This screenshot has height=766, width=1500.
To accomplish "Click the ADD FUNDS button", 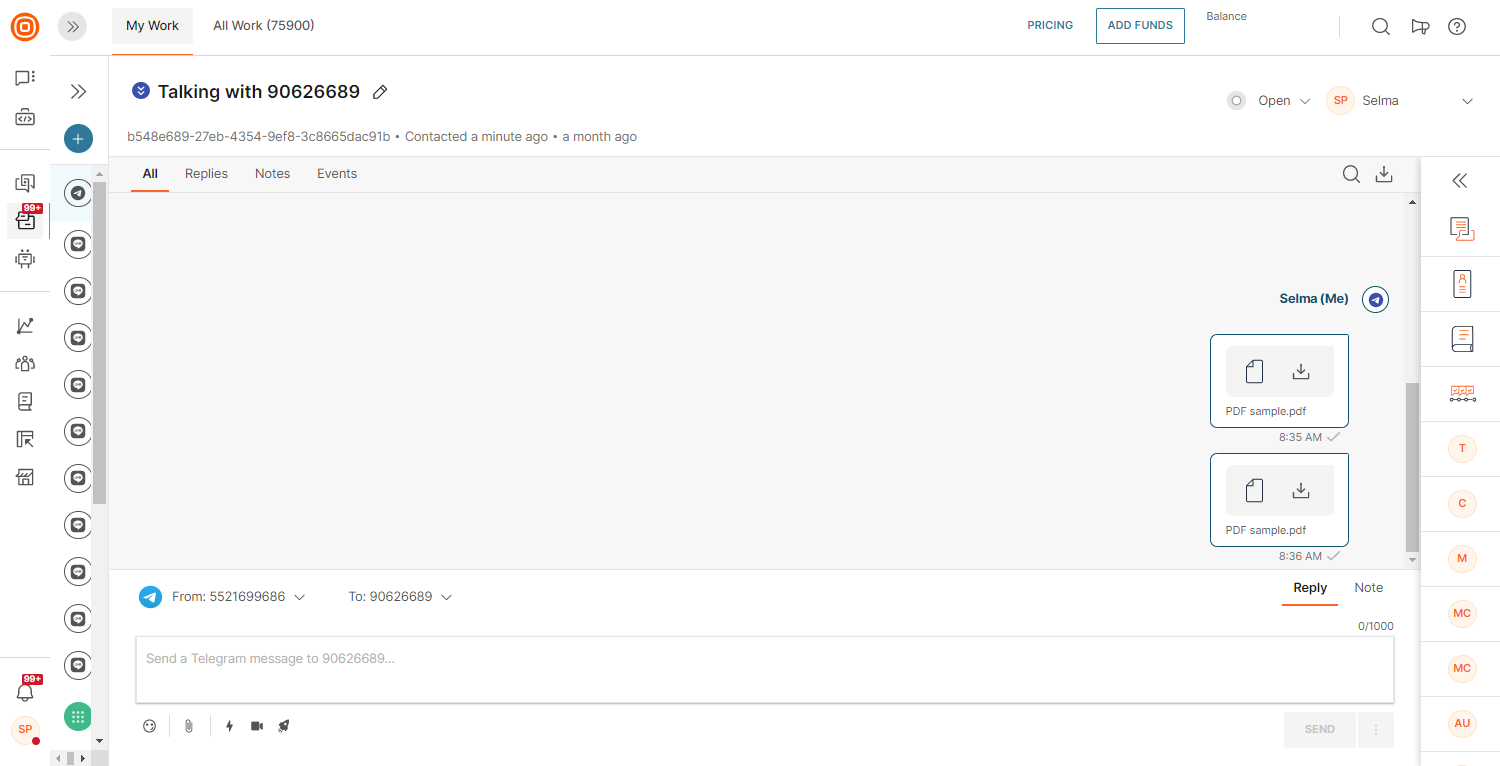I will point(1140,26).
